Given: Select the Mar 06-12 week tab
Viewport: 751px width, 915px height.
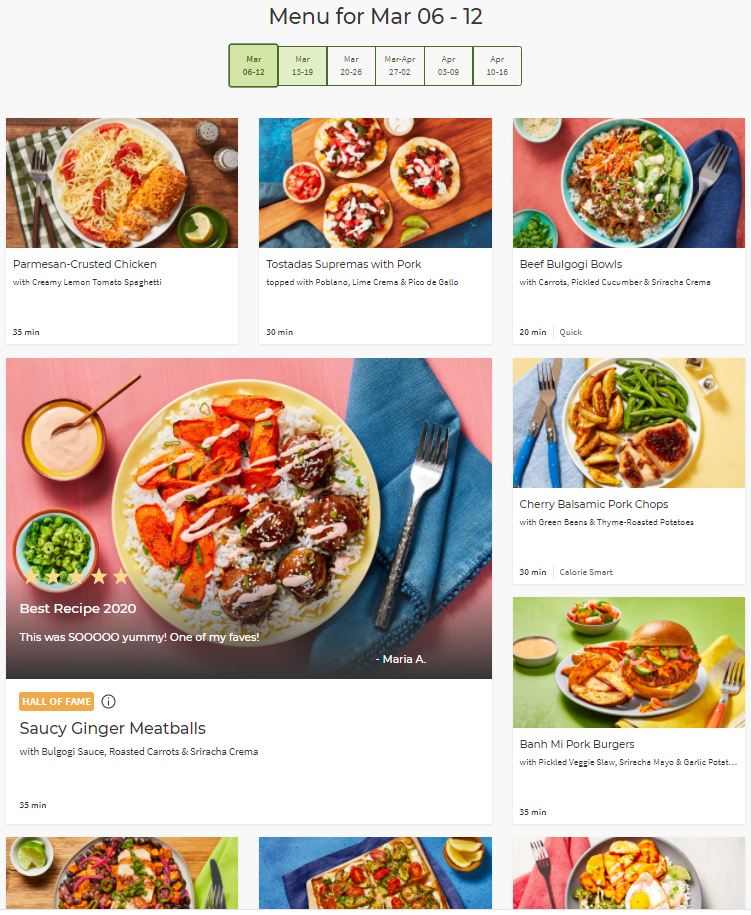Looking at the screenshot, I should 253,65.
